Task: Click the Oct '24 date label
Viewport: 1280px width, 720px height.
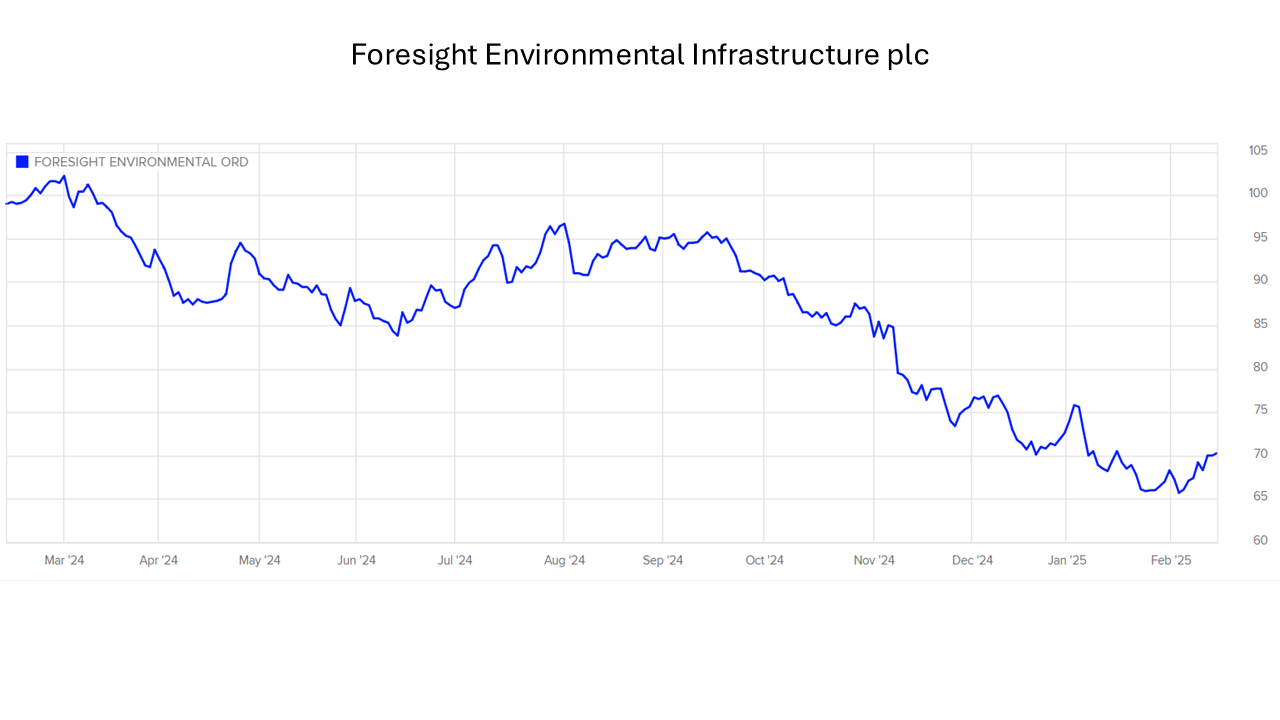Action: pyautogui.click(x=764, y=560)
